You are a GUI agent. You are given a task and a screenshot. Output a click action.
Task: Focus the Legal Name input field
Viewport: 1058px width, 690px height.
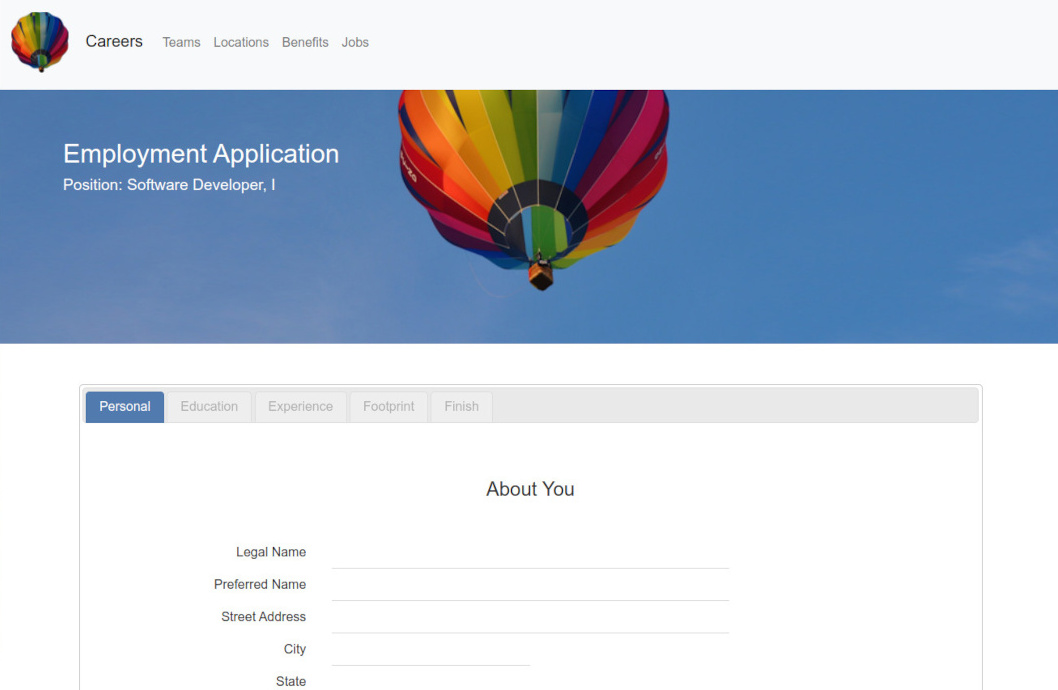(x=530, y=553)
